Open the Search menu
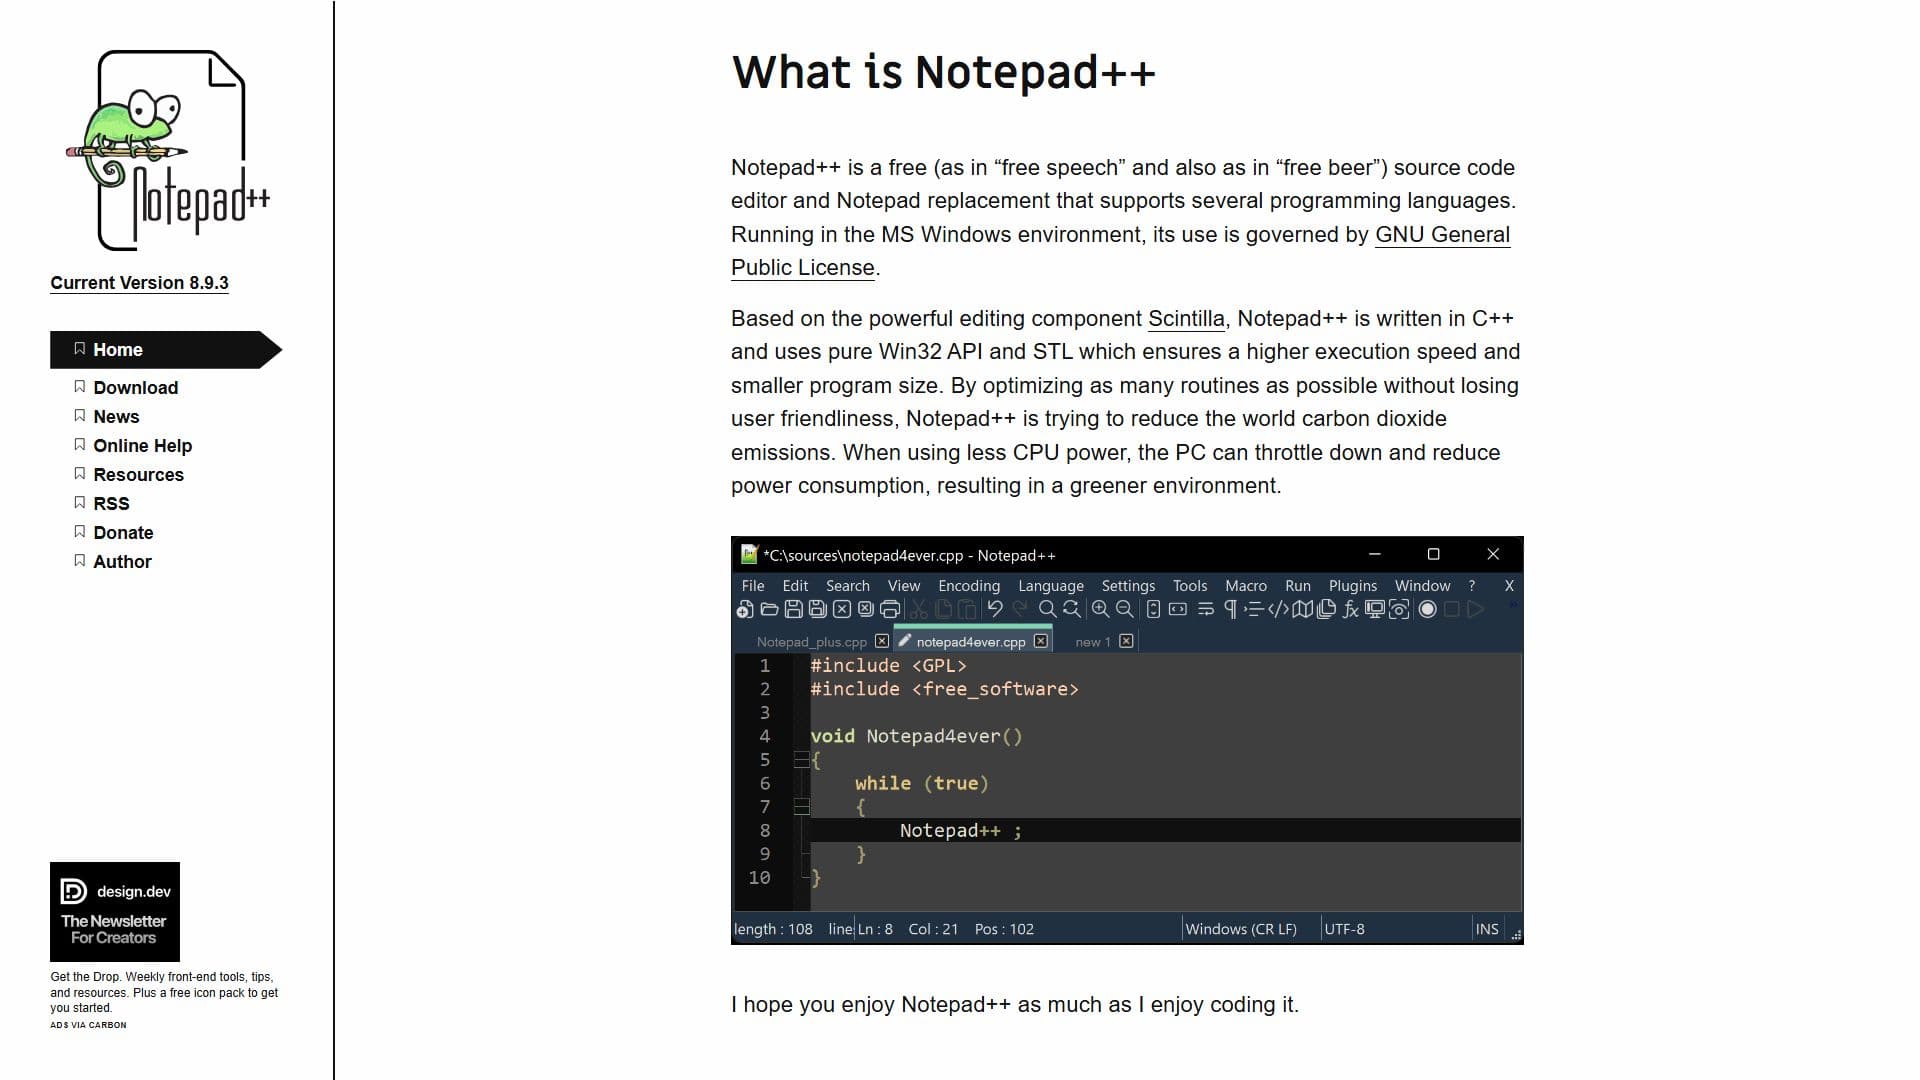This screenshot has height=1080, width=1920. tap(847, 586)
